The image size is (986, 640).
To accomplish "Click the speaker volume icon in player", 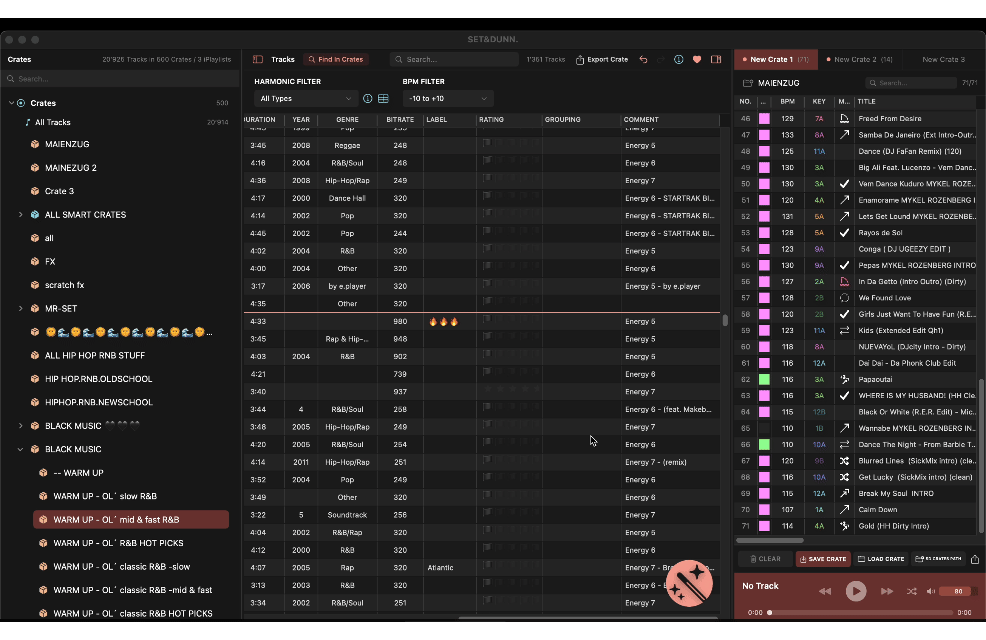I will 931,591.
